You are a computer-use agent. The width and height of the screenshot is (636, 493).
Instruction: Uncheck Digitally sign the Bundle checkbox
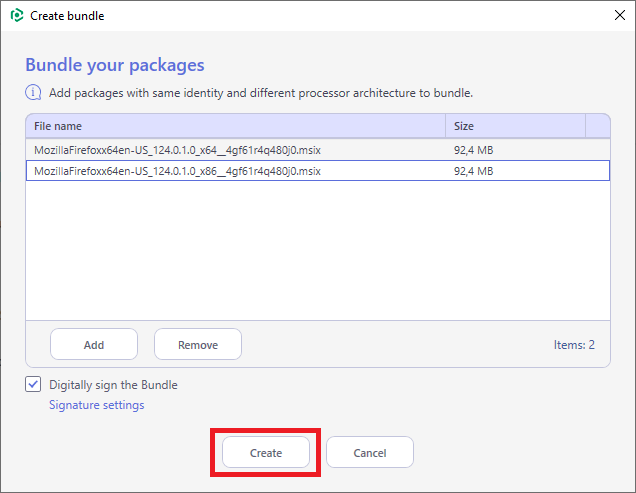point(33,384)
